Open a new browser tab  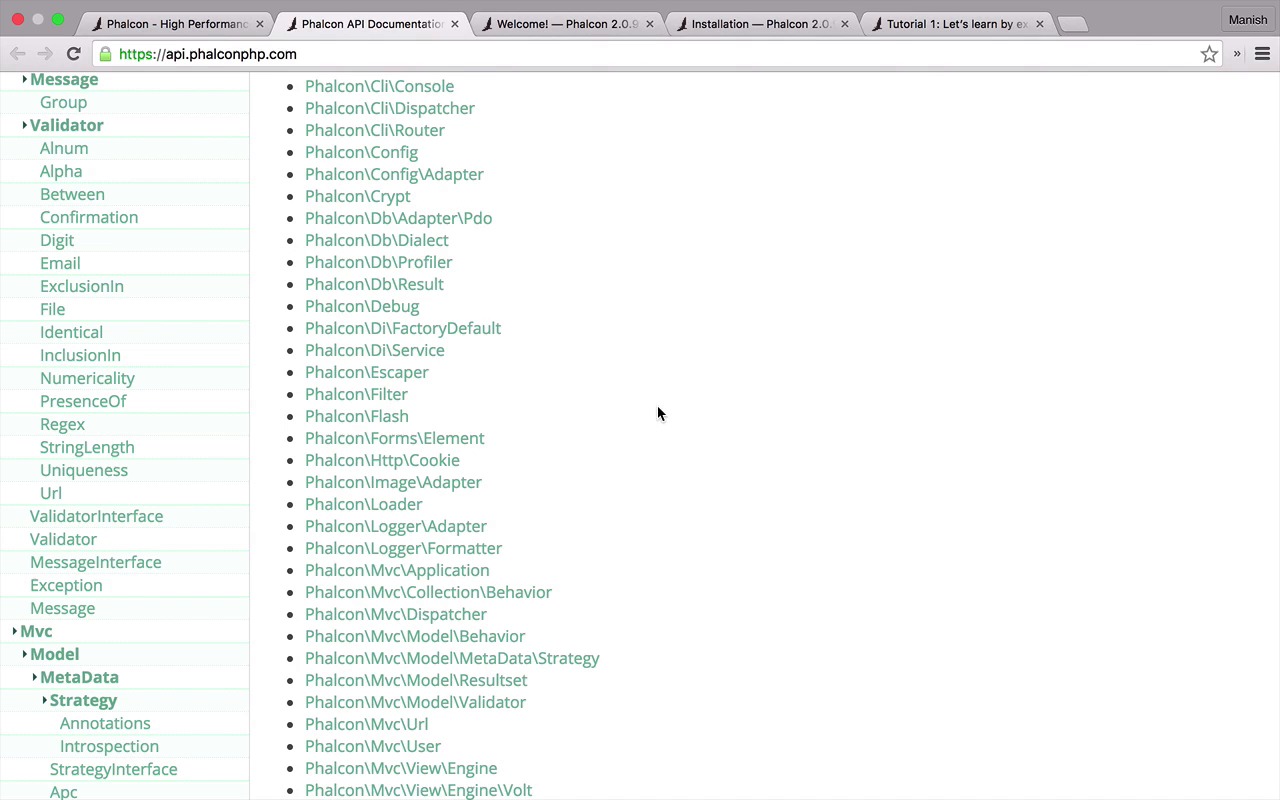click(x=1072, y=24)
